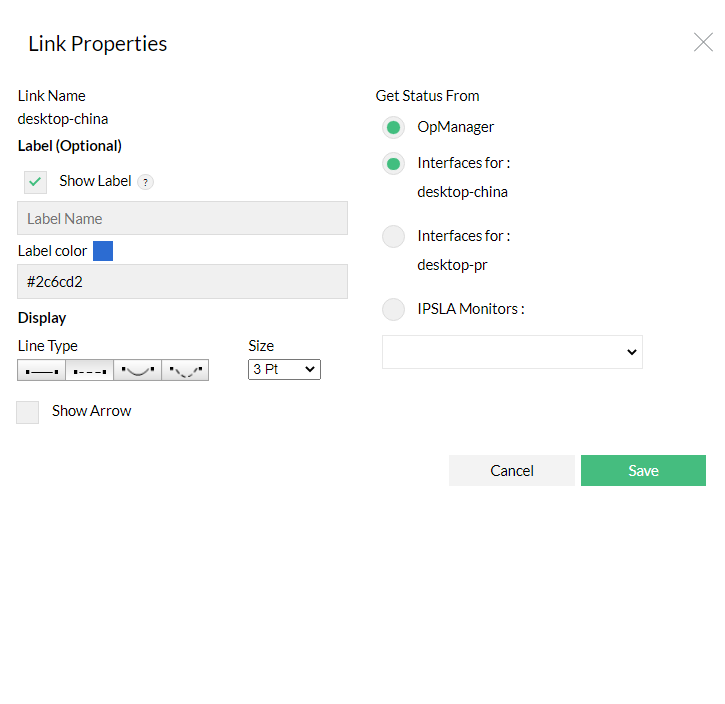This screenshot has height=704, width=725.
Task: Choose the dashed curved line type
Action: (x=185, y=370)
